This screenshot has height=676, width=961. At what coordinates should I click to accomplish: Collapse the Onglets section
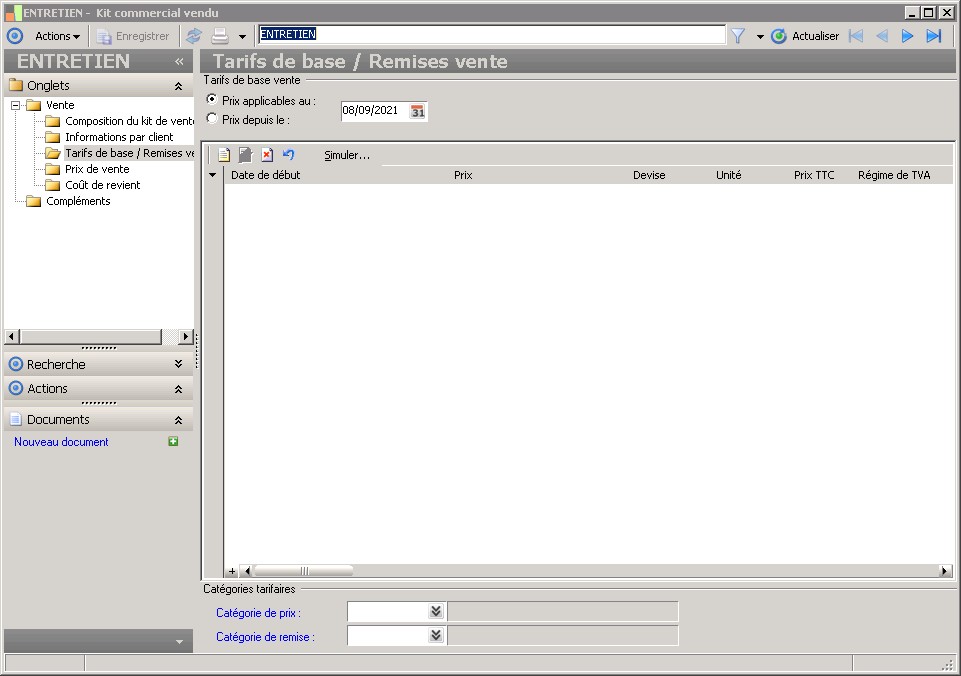click(178, 86)
